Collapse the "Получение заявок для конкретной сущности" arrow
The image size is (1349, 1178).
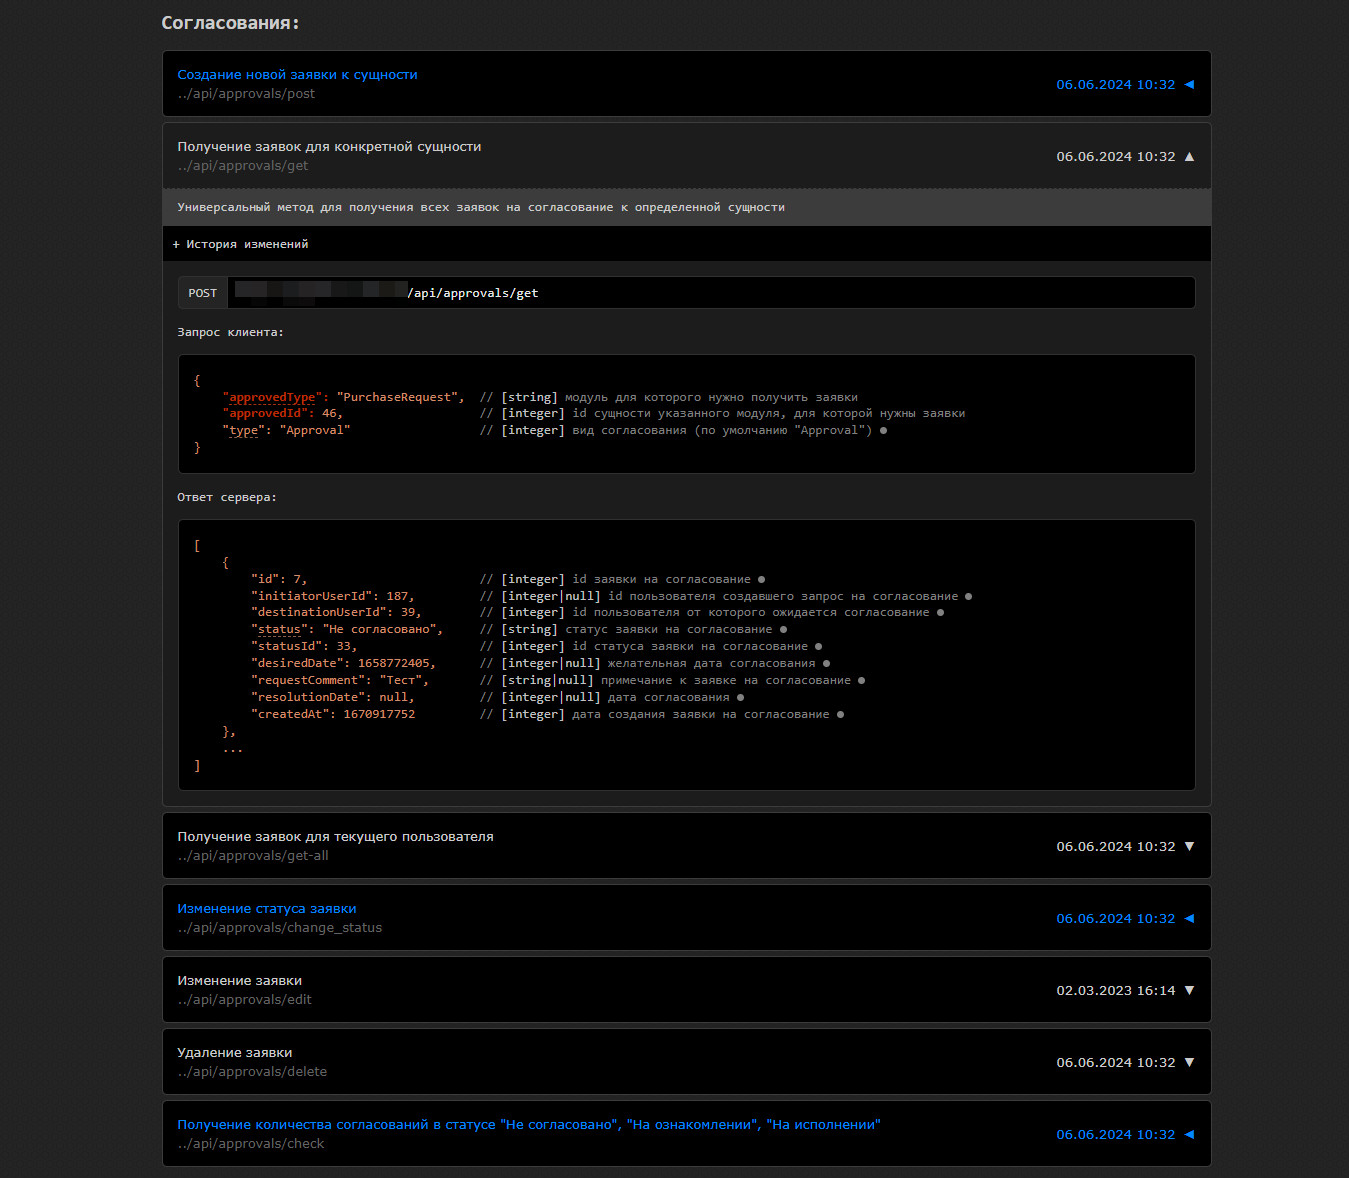click(x=1189, y=157)
